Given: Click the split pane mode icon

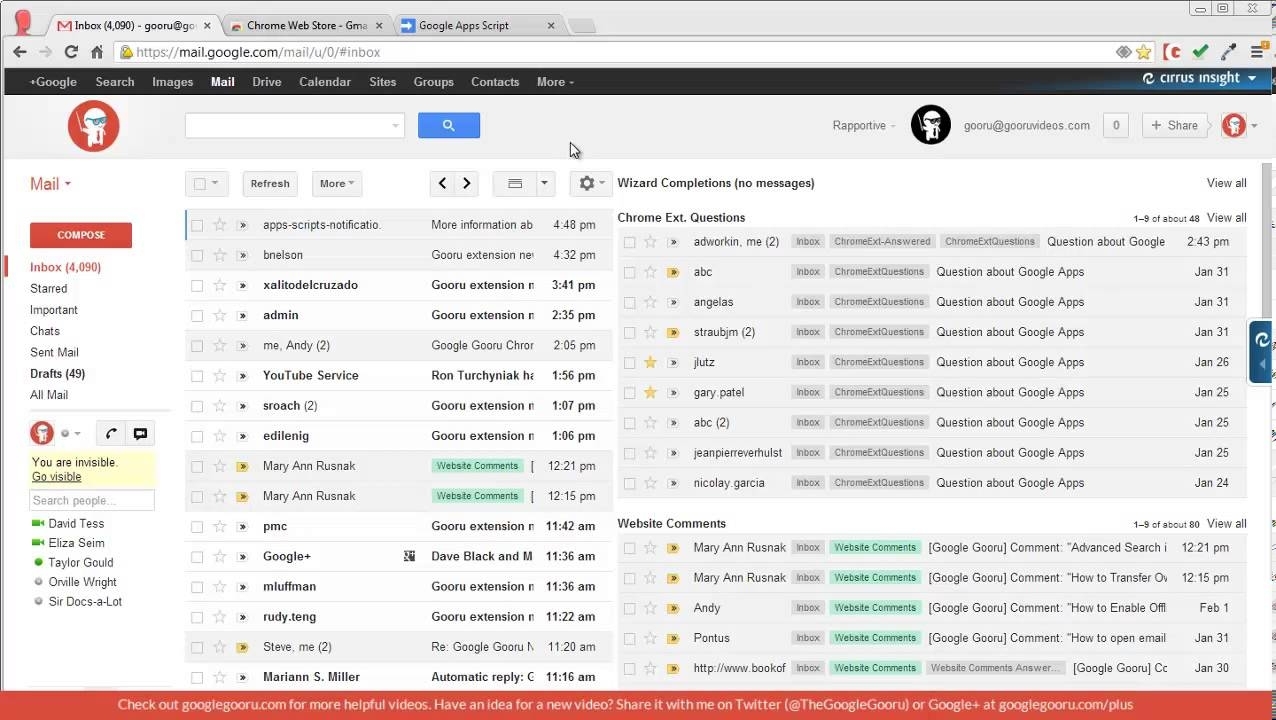Looking at the screenshot, I should [515, 183].
